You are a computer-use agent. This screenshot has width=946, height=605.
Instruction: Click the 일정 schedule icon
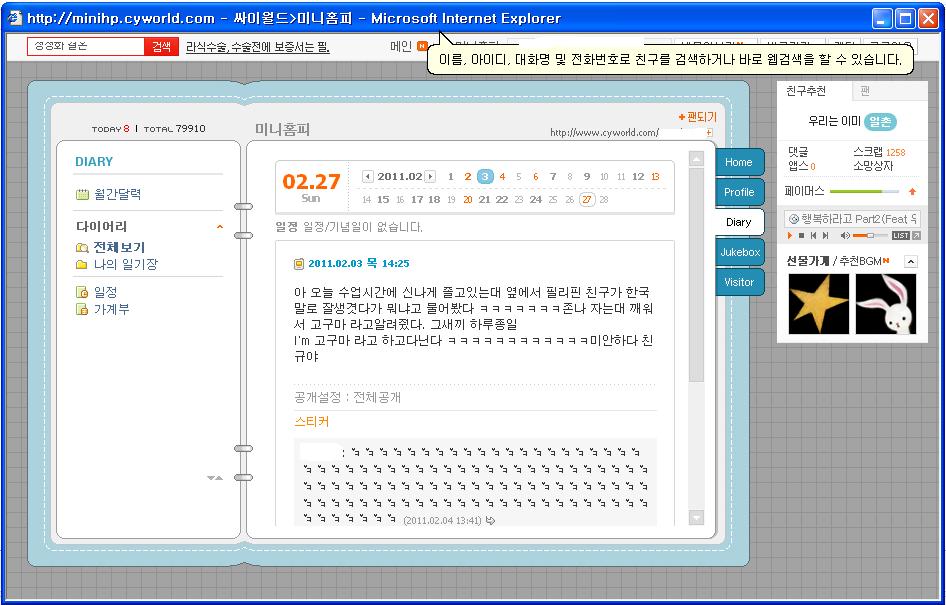click(x=82, y=293)
